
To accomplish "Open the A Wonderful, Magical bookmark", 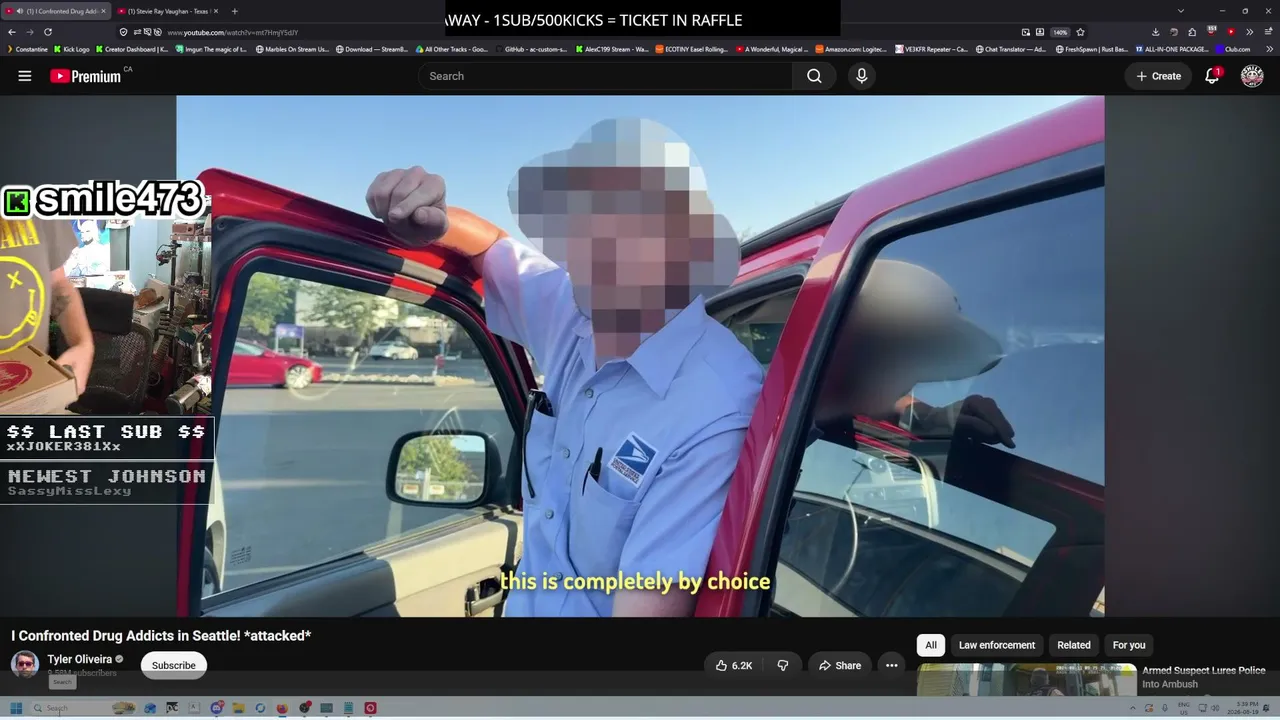I will [x=772, y=49].
